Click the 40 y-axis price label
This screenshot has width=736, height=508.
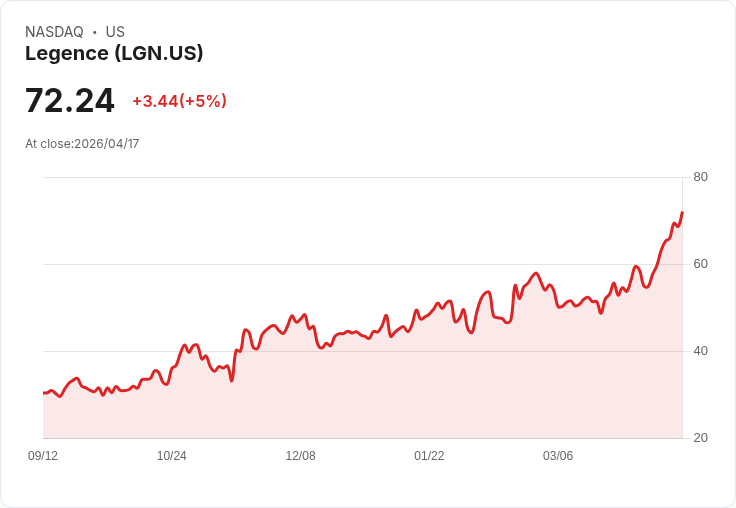700,351
